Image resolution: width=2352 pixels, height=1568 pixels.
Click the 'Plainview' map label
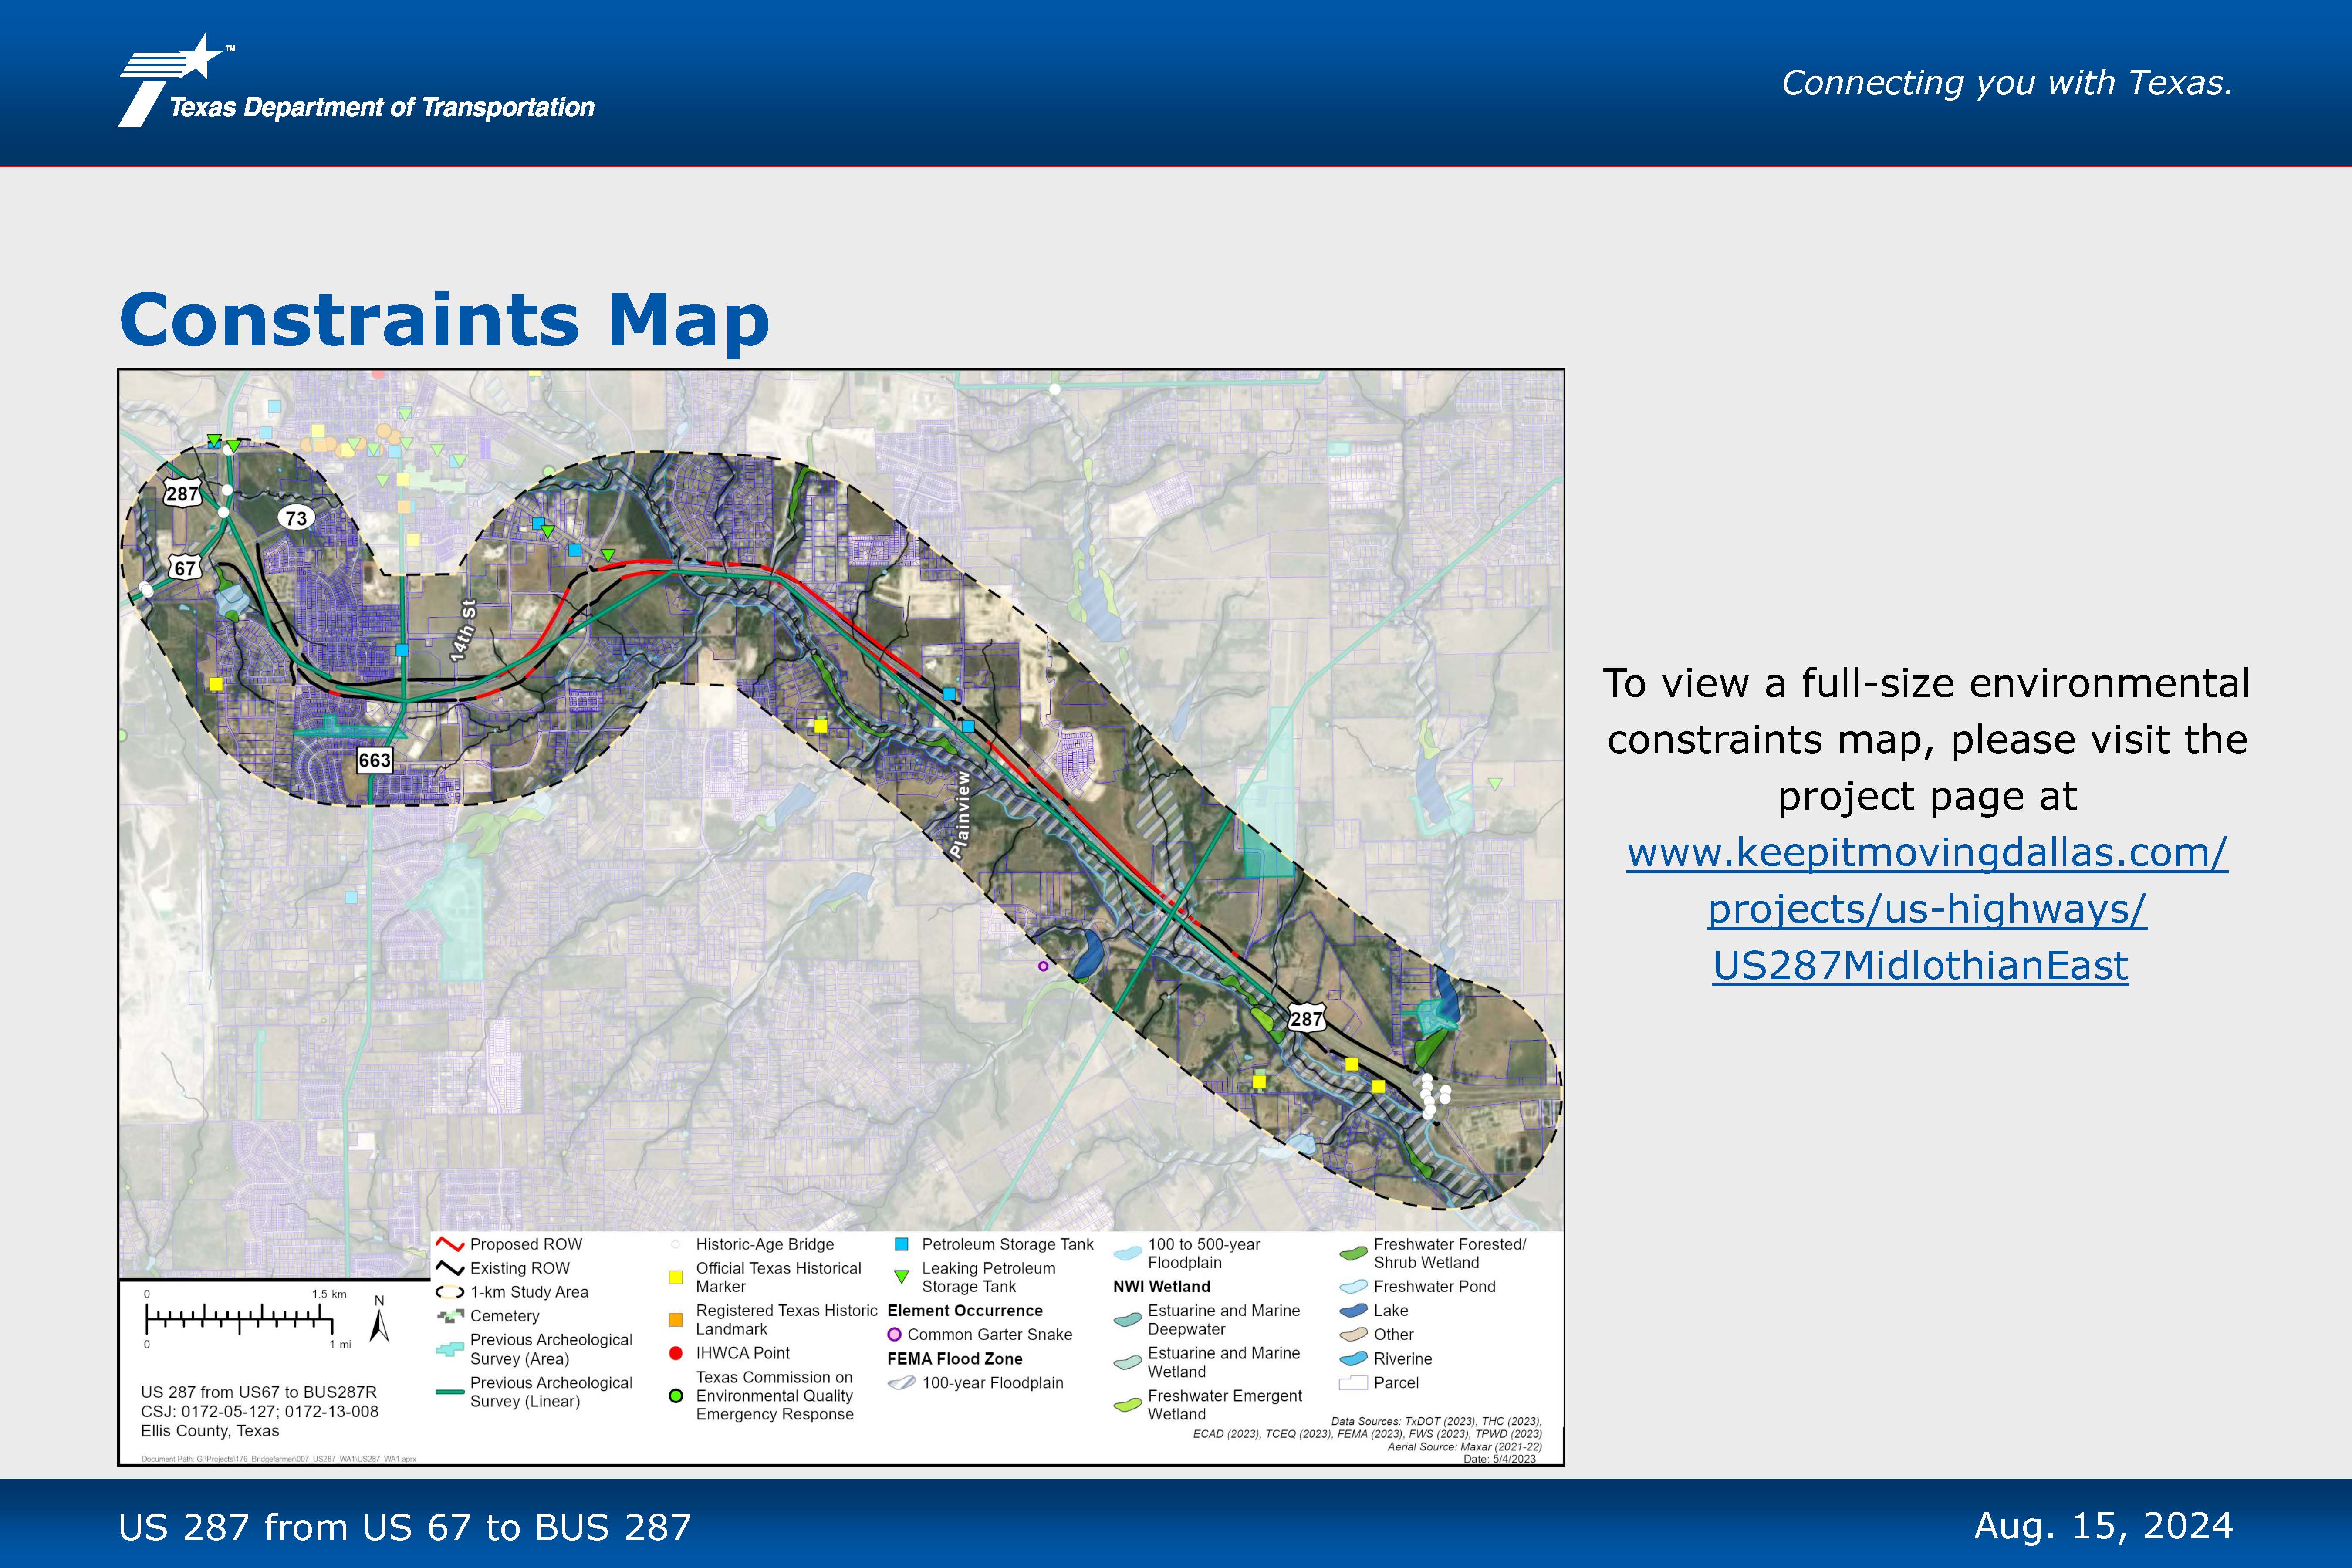coord(960,814)
